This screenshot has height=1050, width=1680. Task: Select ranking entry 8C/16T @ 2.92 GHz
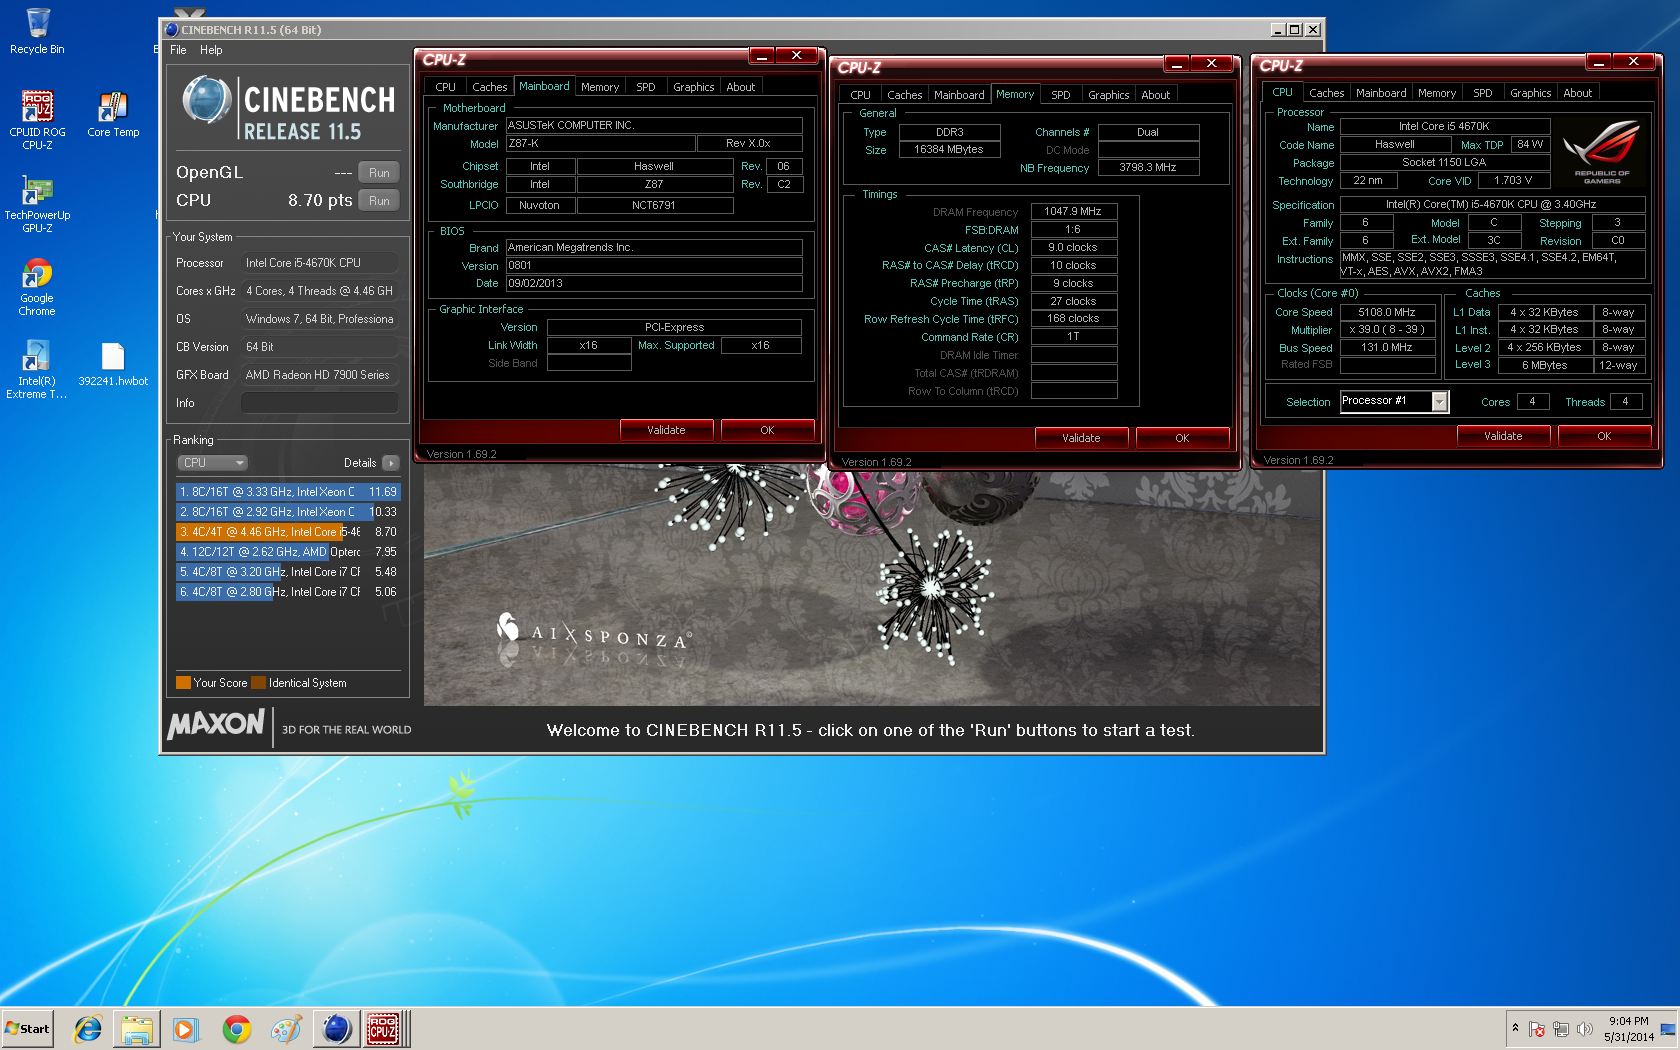click(288, 512)
